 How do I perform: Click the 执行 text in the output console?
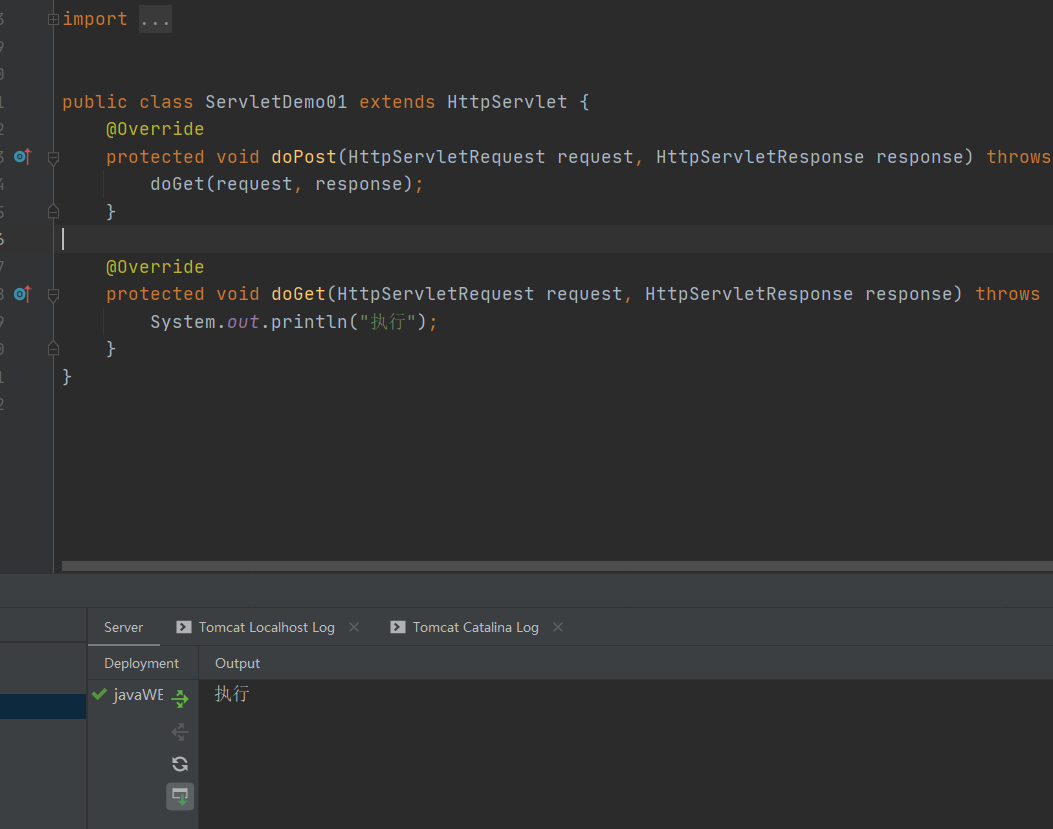point(232,694)
